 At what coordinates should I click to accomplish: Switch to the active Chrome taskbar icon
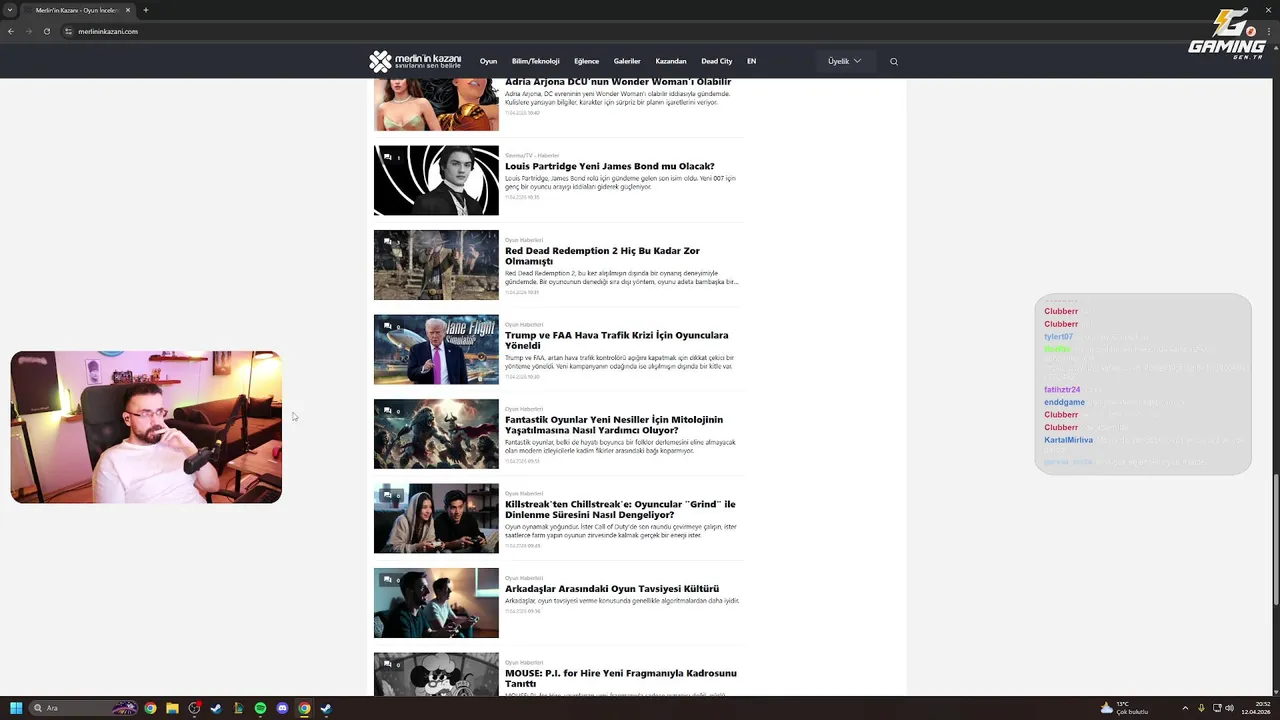(304, 708)
